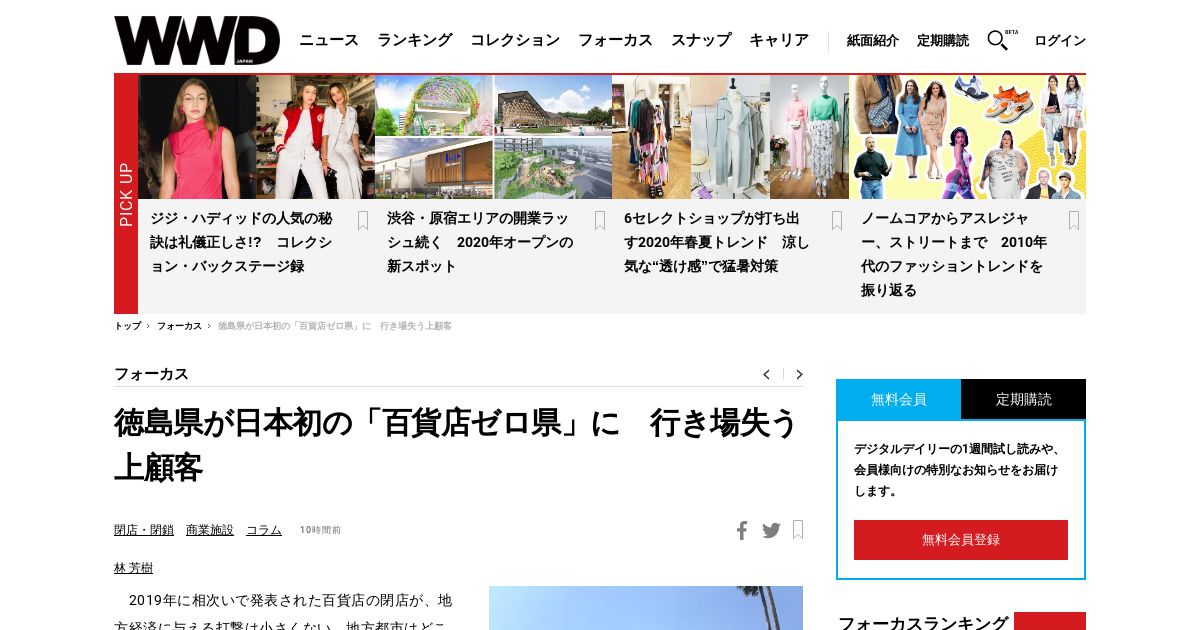Open headline 渋谷・原宿エリアの開業ラッシュ続く
Viewport: 1200px width, 630px height.
[x=480, y=242]
